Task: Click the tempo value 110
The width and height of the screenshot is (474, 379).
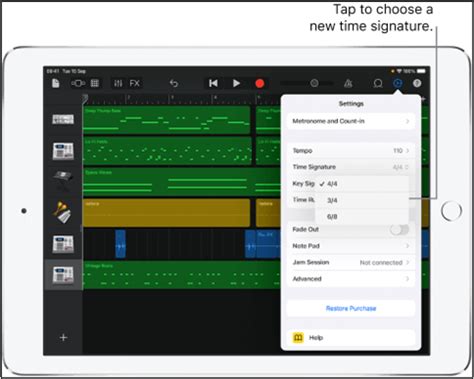Action: click(x=398, y=151)
